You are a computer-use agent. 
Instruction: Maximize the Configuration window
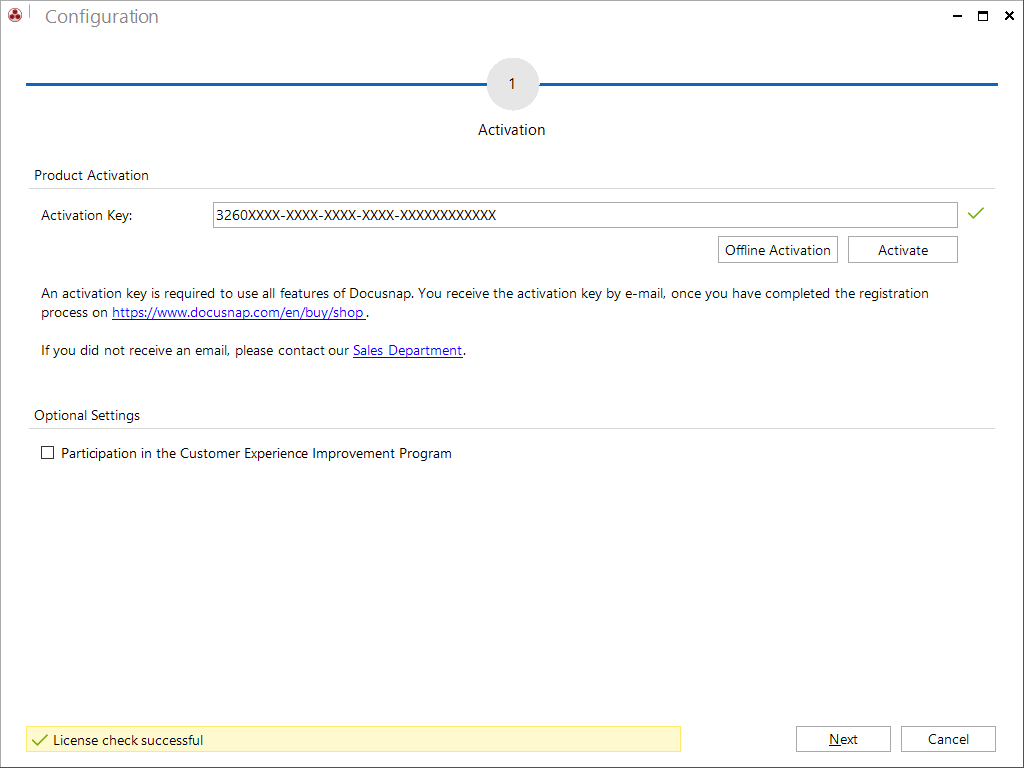(x=983, y=16)
